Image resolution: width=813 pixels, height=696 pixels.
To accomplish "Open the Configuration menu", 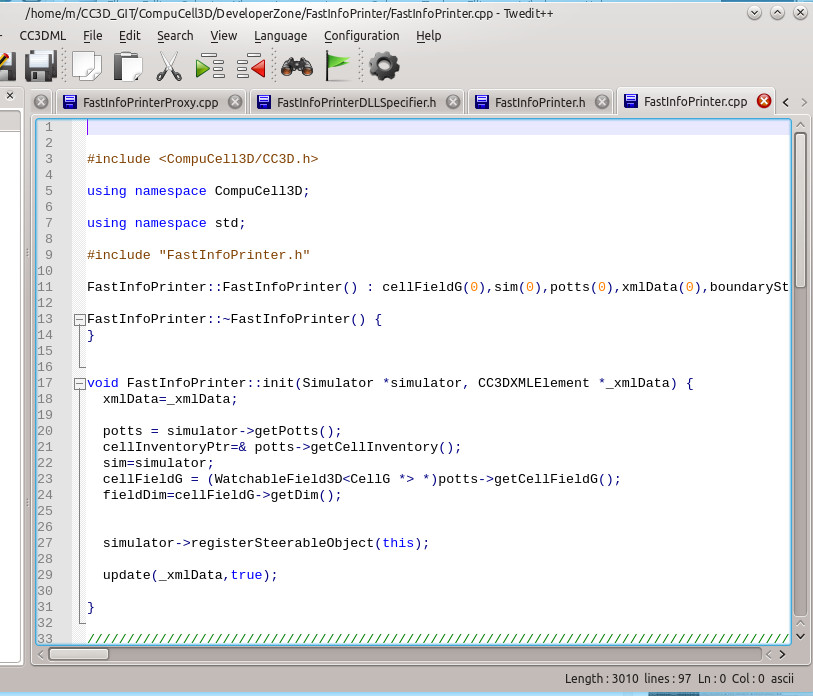I will (361, 35).
